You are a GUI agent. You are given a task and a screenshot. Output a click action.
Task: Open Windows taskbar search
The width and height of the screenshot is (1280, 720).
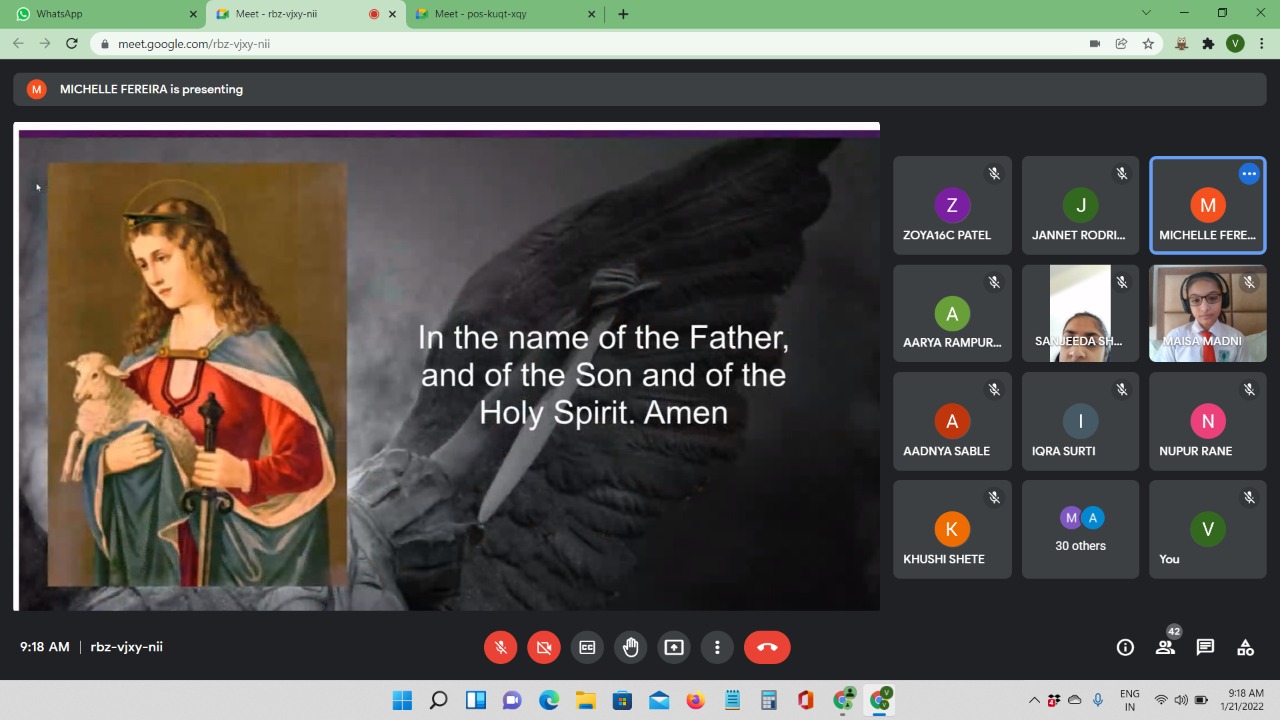(438, 700)
